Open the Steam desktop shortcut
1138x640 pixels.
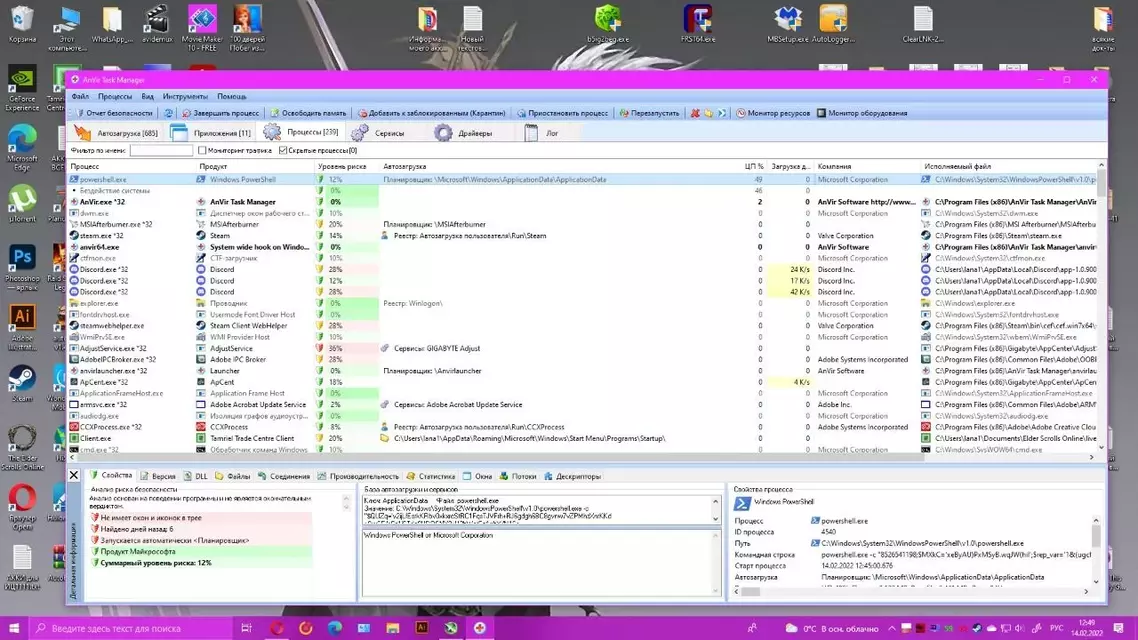click(22, 383)
